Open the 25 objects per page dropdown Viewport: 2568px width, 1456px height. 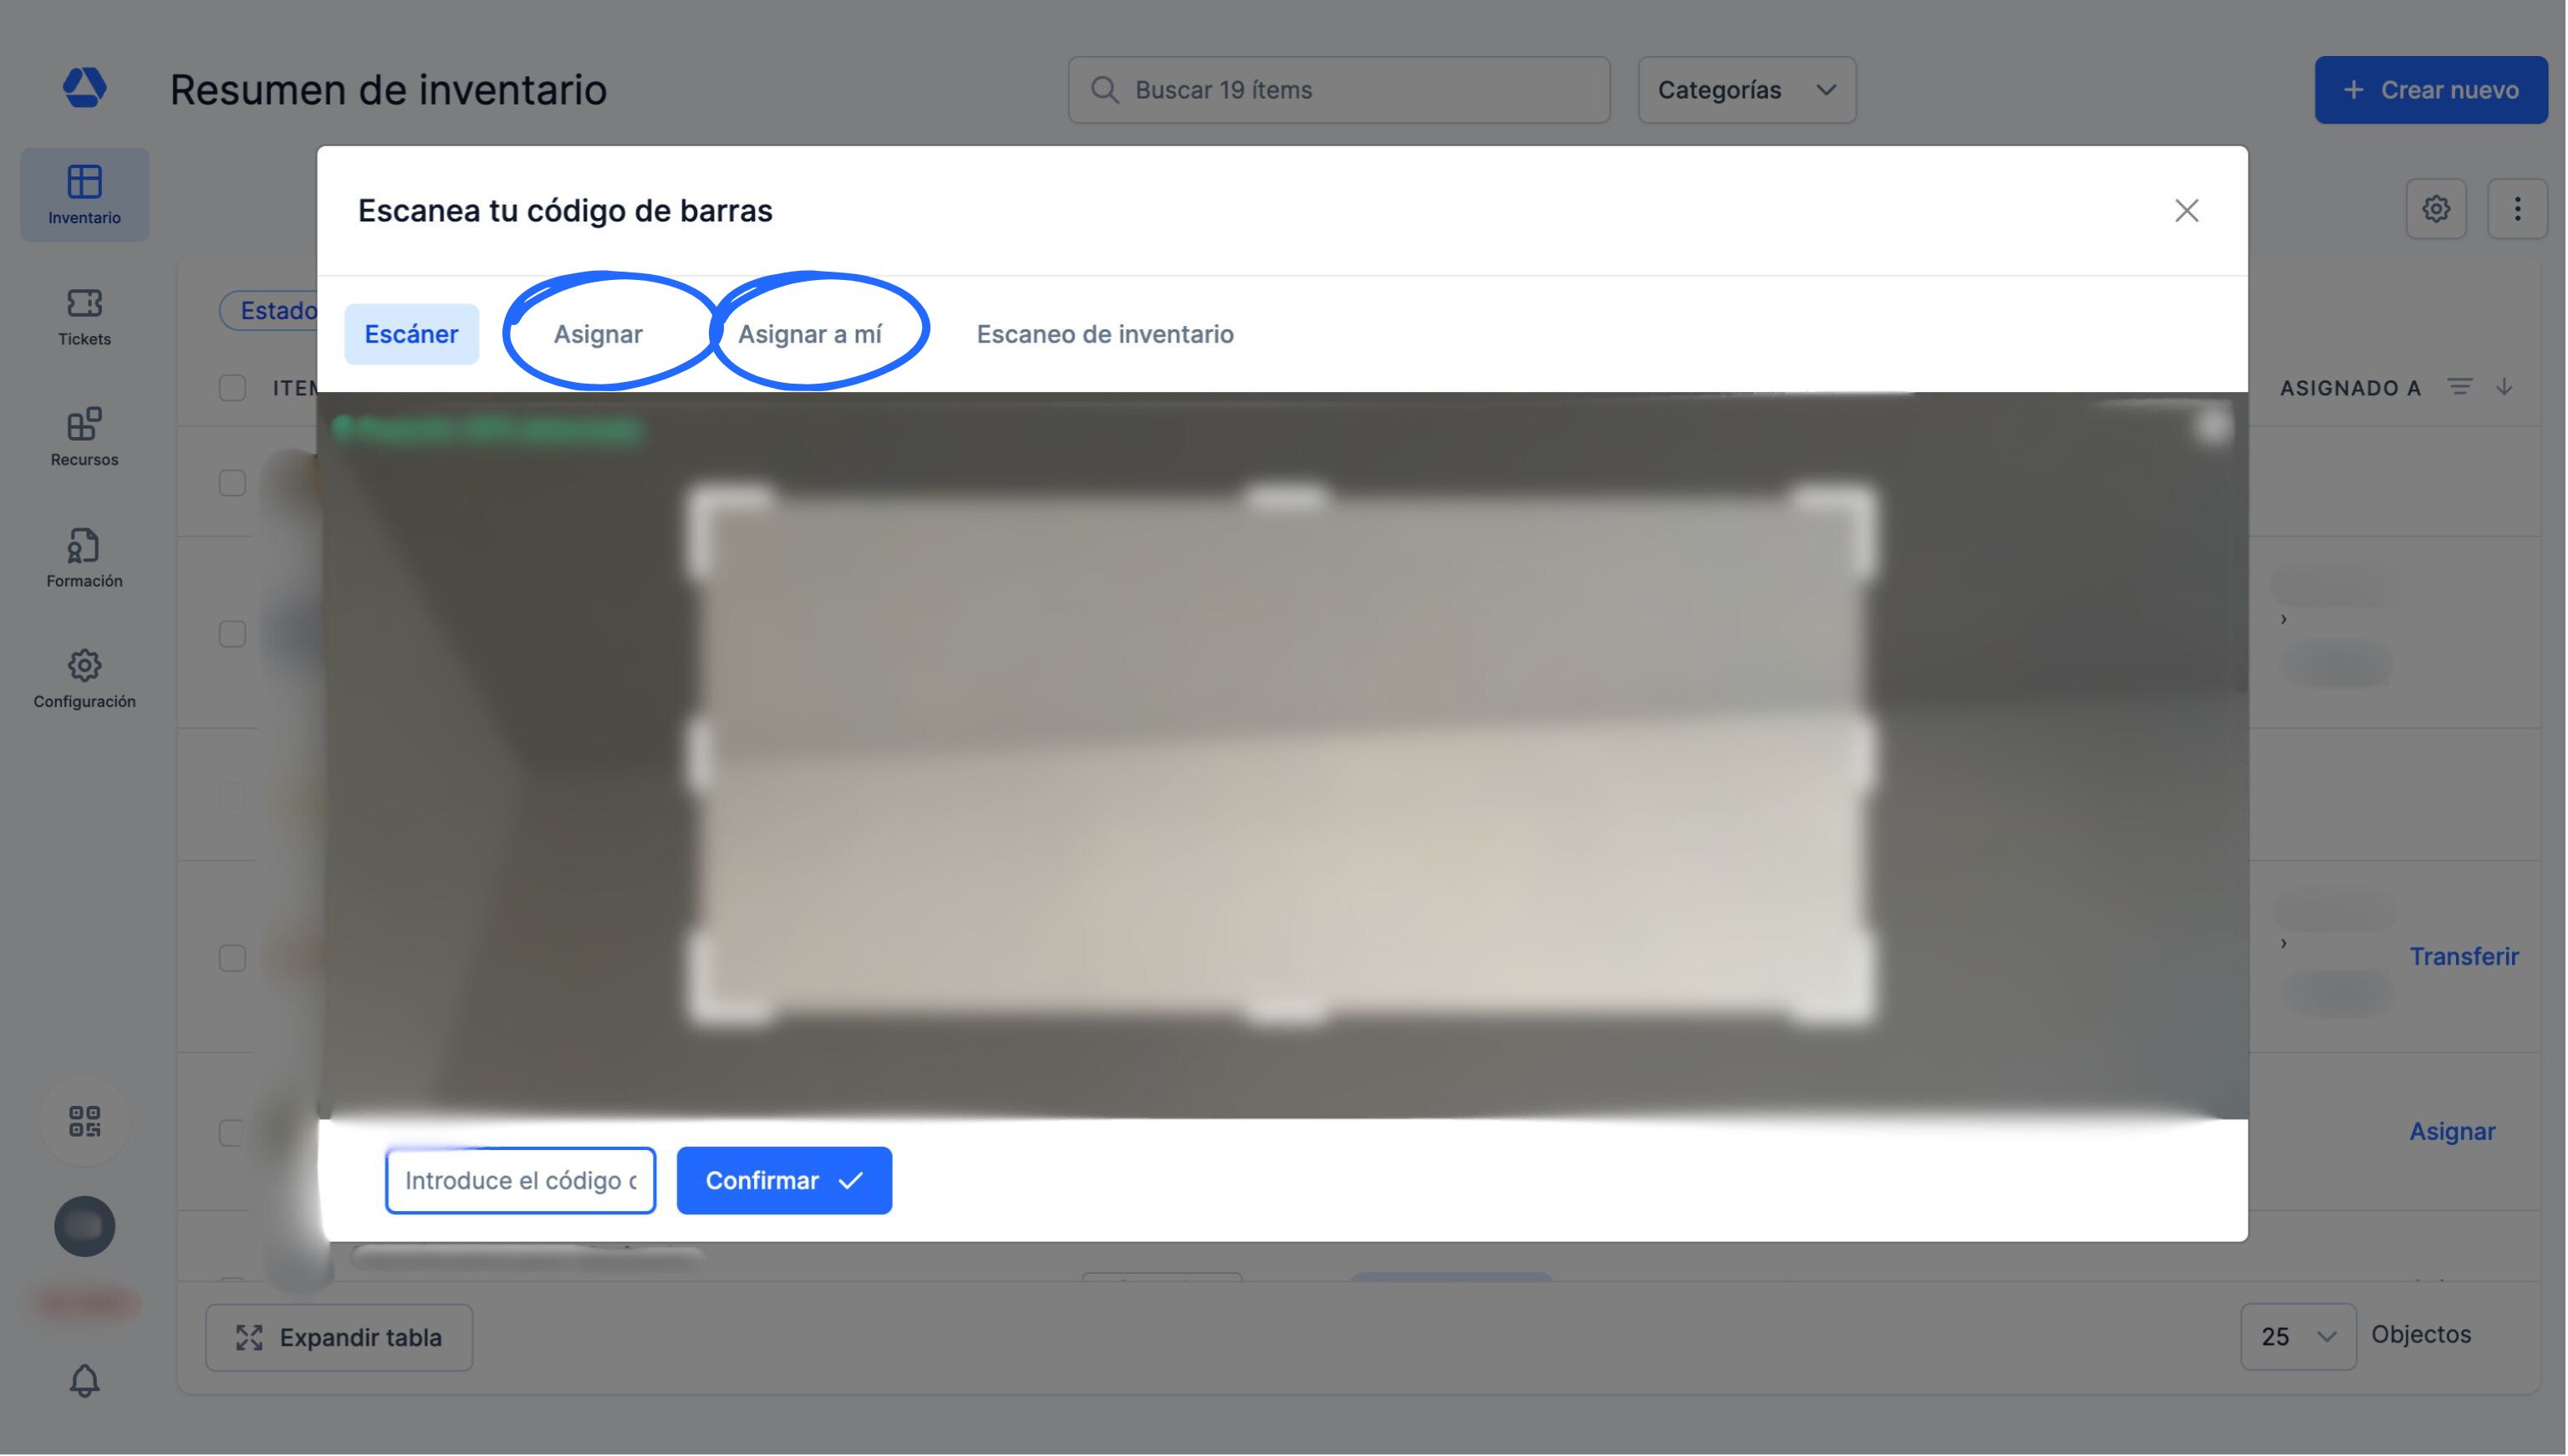click(2298, 1337)
